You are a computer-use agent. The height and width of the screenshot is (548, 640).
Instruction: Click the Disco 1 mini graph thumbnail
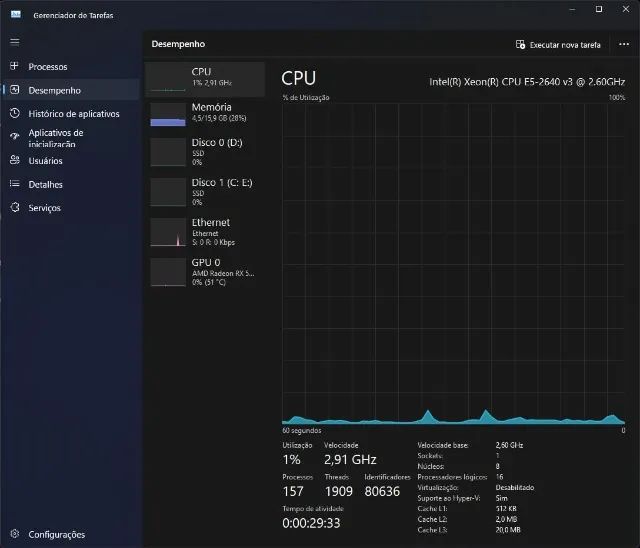168,192
